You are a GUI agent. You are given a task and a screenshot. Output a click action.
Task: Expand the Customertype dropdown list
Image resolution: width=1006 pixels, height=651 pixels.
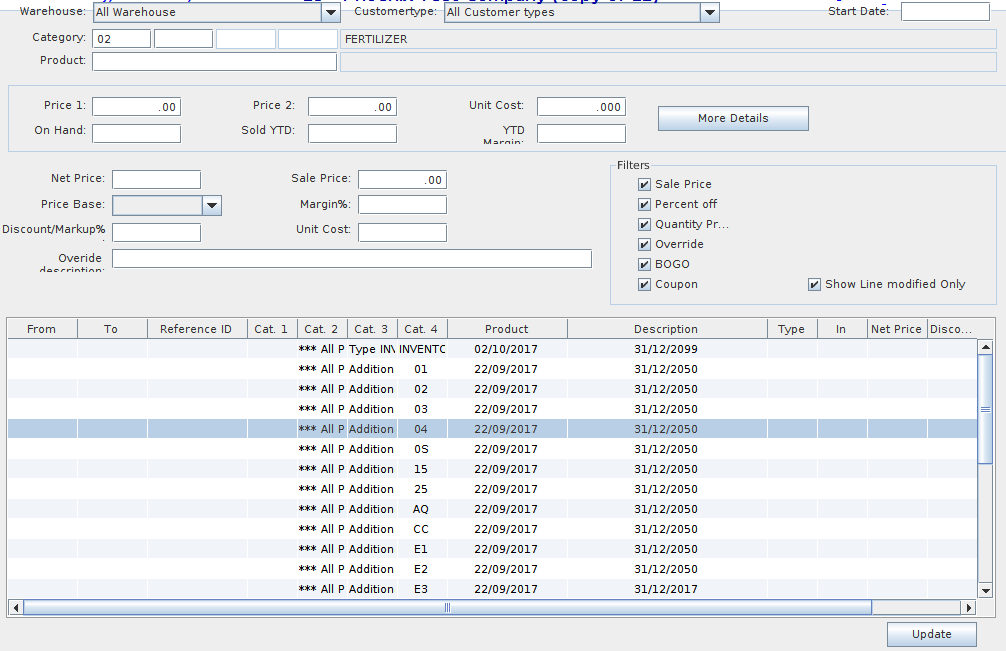point(709,13)
